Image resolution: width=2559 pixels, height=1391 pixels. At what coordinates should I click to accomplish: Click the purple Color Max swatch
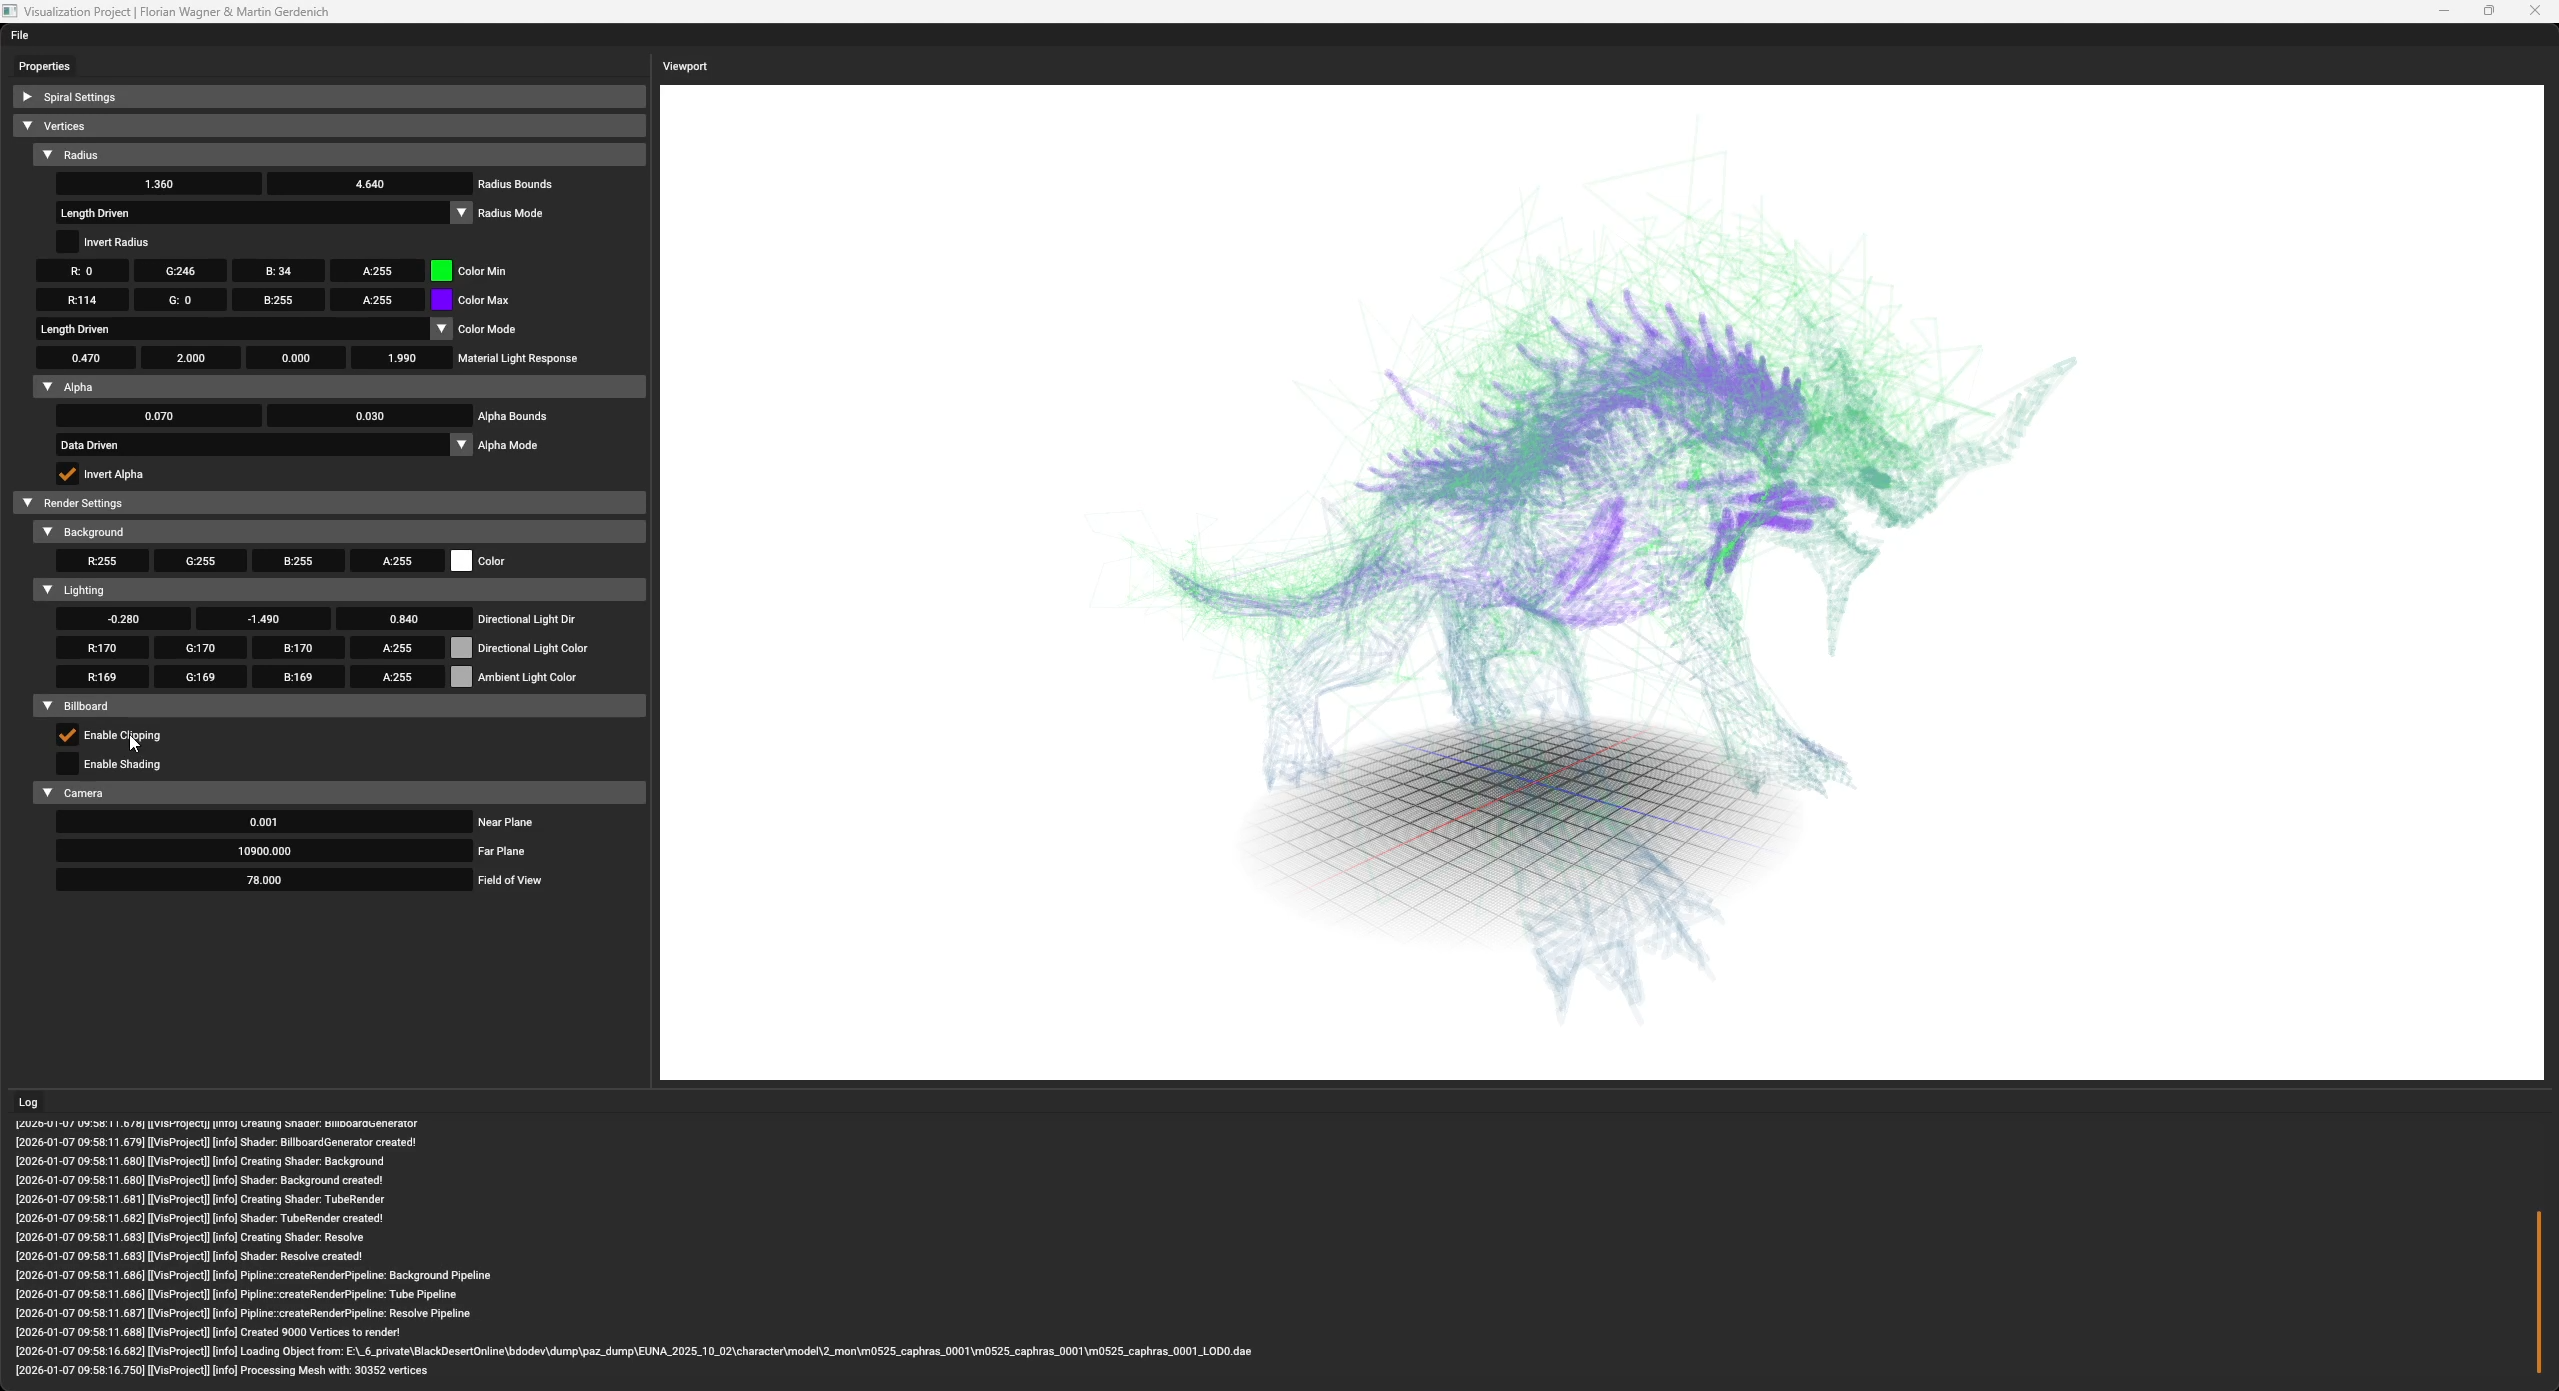[441, 300]
